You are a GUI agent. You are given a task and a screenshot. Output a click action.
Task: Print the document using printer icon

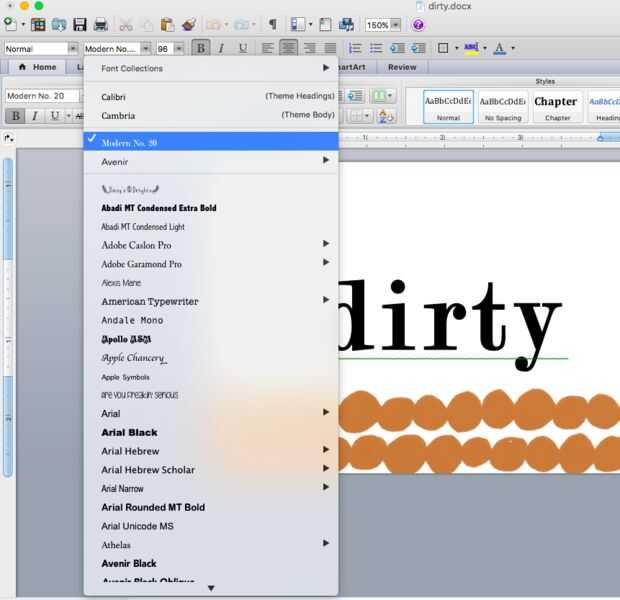click(x=100, y=25)
